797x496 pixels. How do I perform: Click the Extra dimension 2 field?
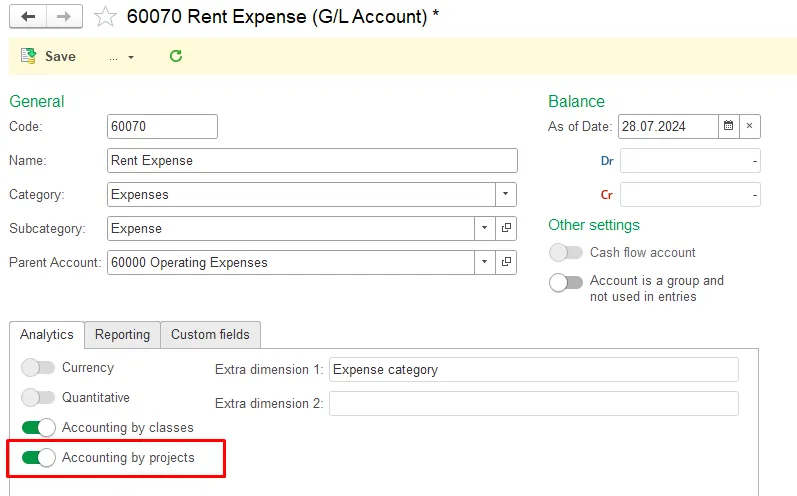click(533, 404)
